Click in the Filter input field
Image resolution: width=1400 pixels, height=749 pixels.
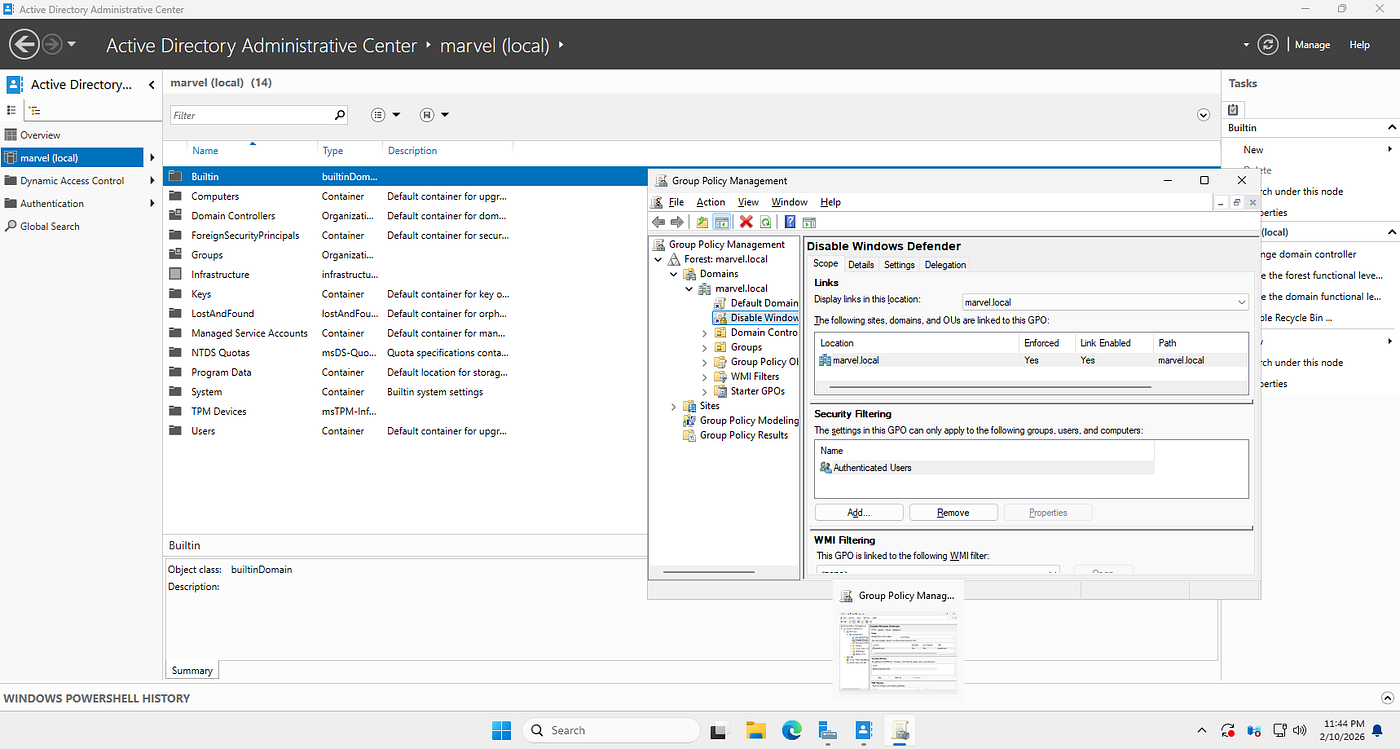click(251, 115)
